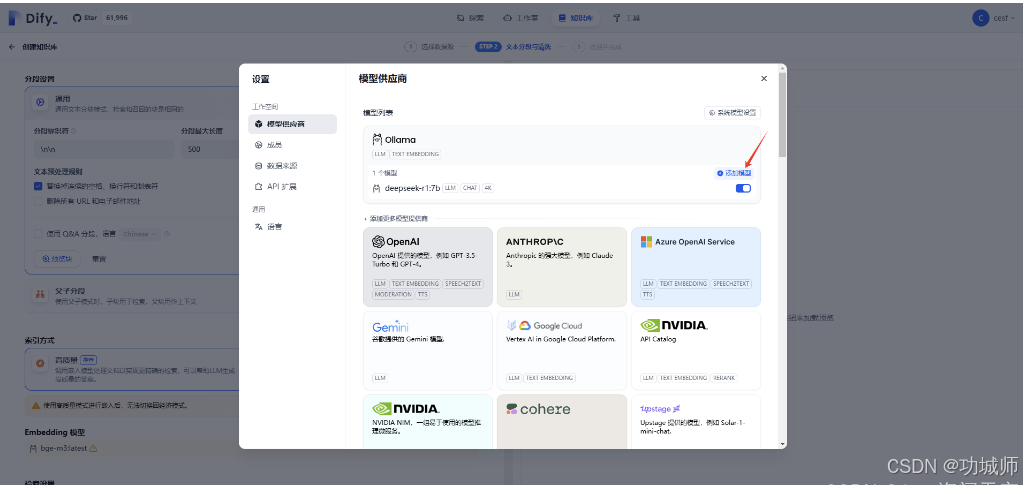Click the 高质量 index mode icon
Image resolution: width=1023 pixels, height=485 pixels.
(x=40, y=363)
